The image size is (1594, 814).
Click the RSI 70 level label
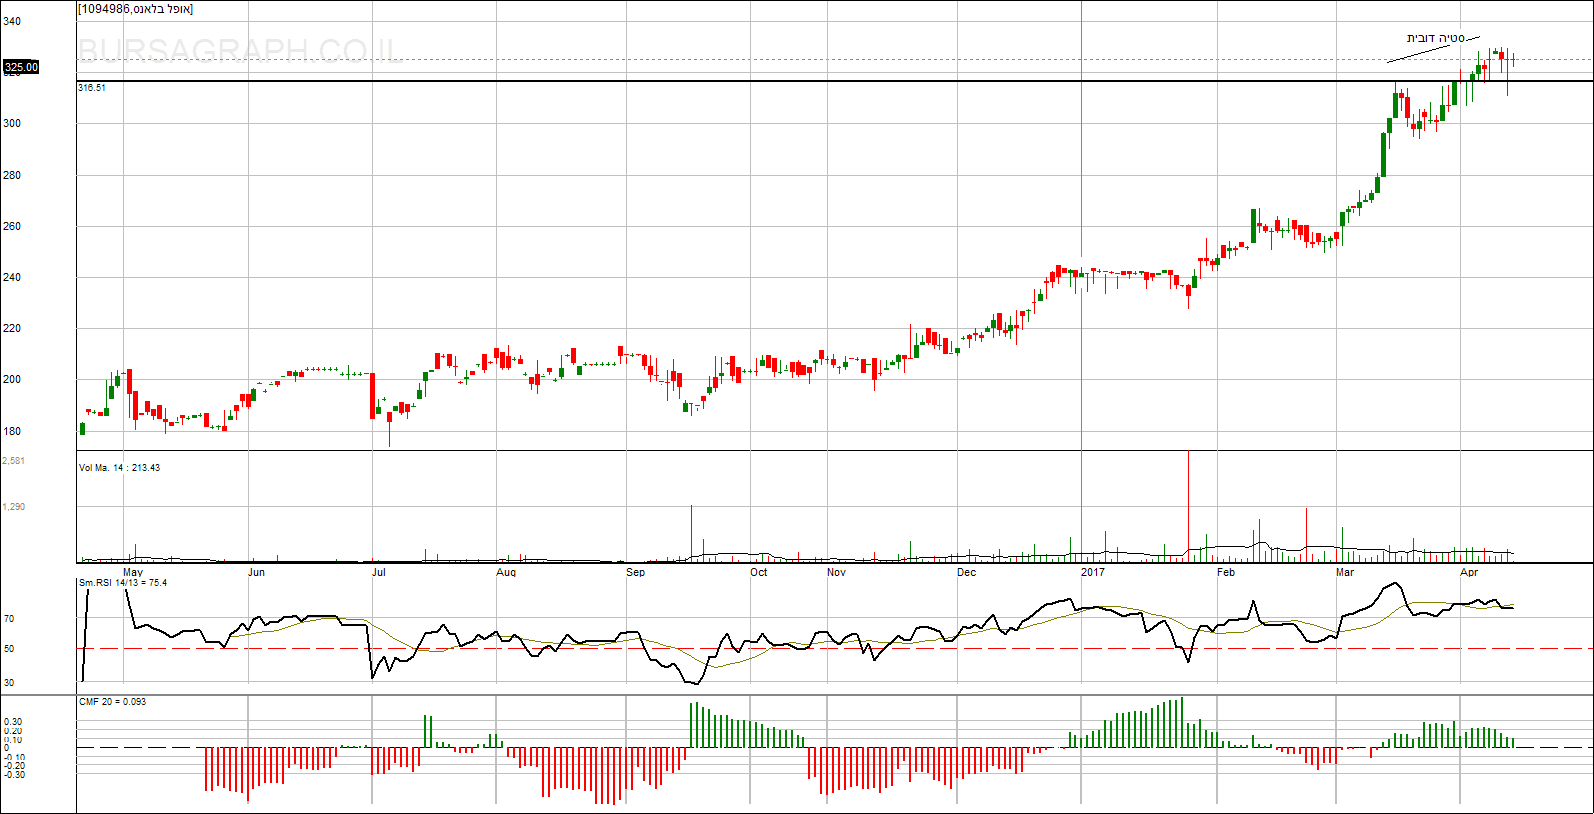point(9,619)
